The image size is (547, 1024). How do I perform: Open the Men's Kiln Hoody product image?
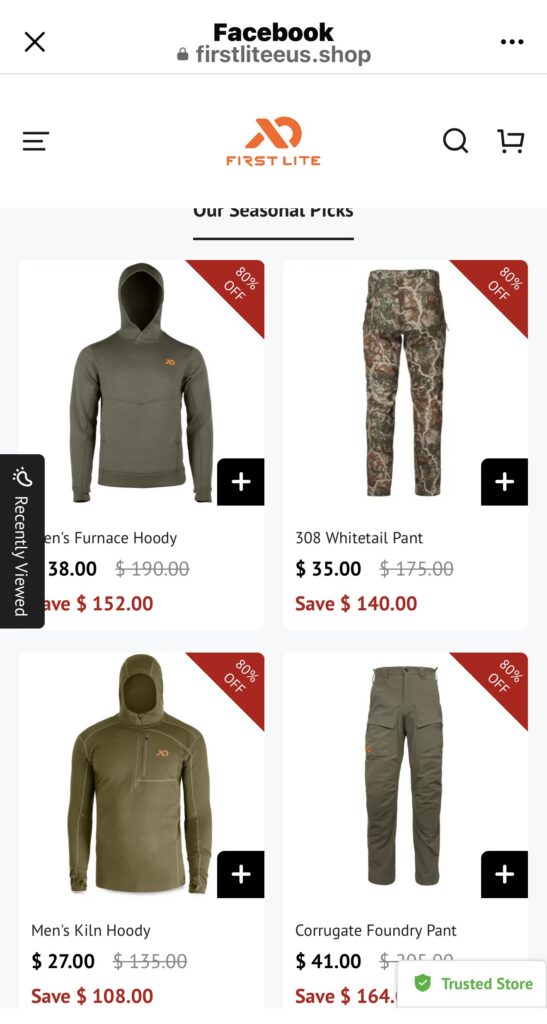(141, 774)
